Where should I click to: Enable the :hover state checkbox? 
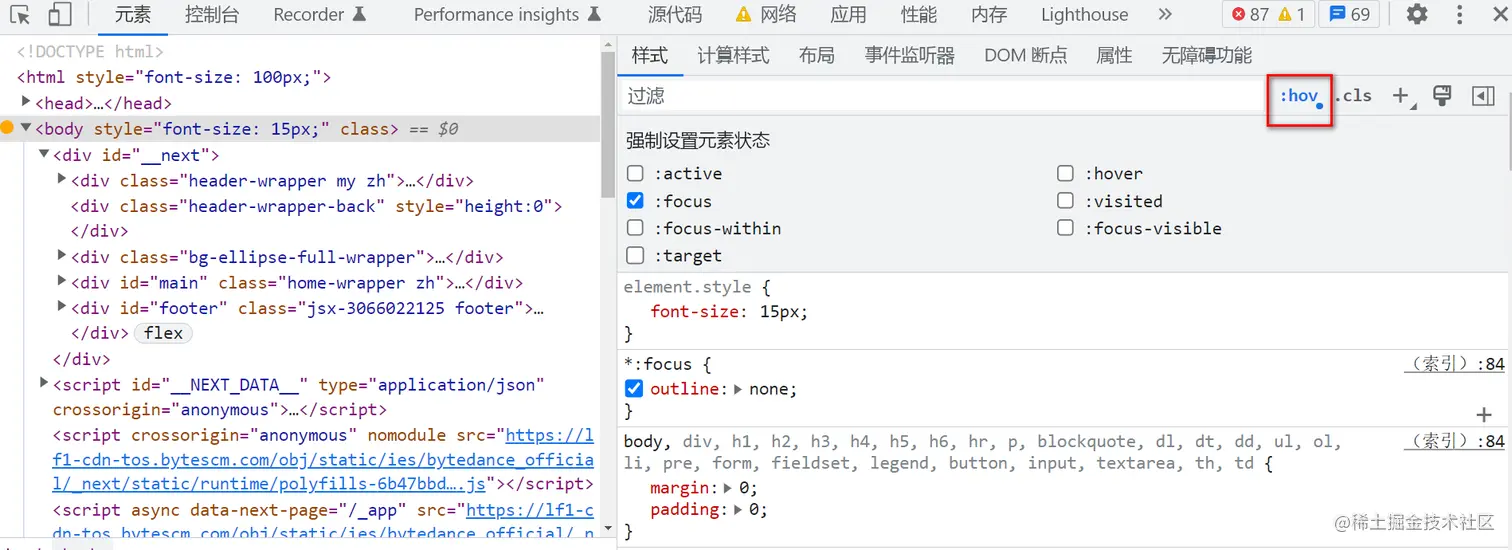(x=1065, y=174)
